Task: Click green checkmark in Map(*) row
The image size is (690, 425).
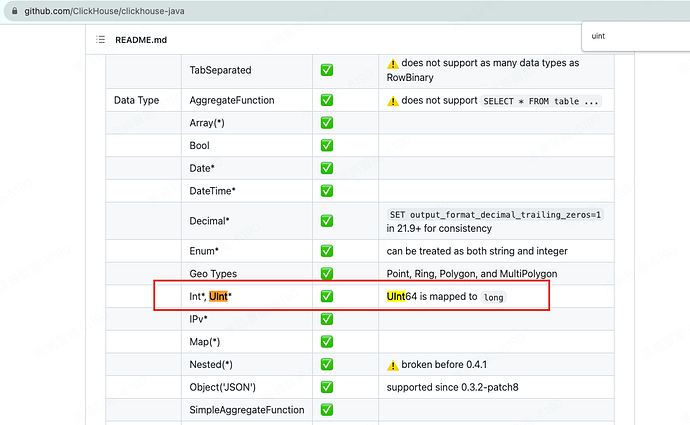Action: tap(327, 341)
